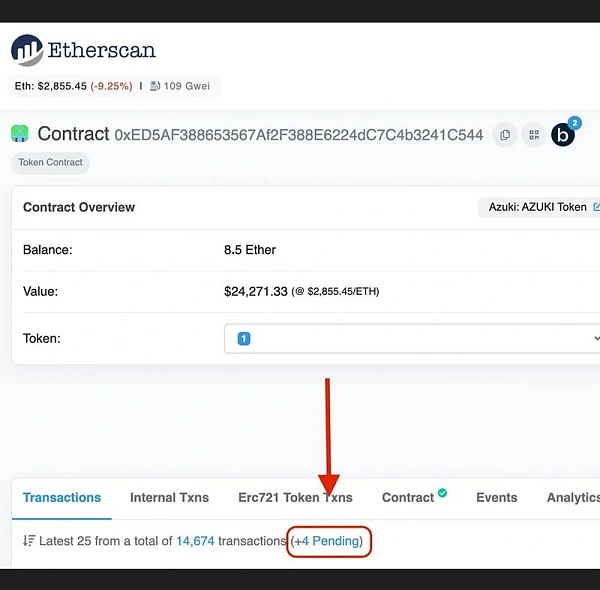This screenshot has width=600, height=590.
Task: Show the address QR code
Action: pyautogui.click(x=533, y=134)
